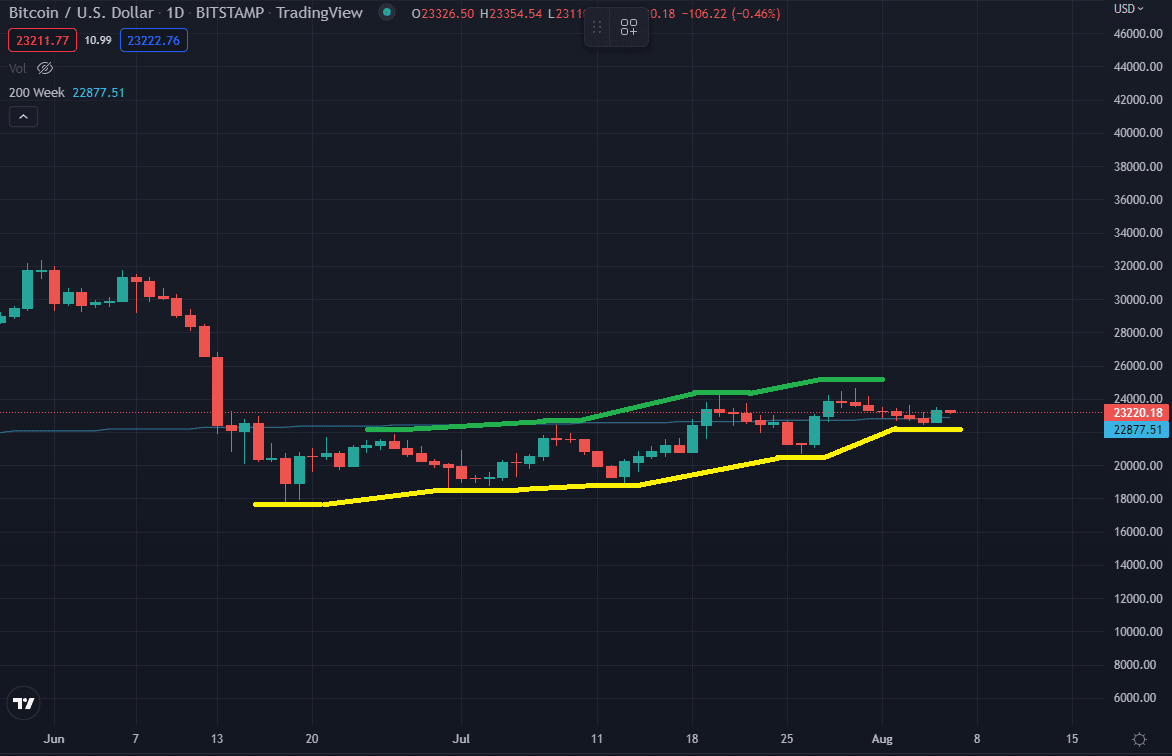The height and width of the screenshot is (756, 1172).
Task: Click the Jul label on time axis
Action: (461, 739)
